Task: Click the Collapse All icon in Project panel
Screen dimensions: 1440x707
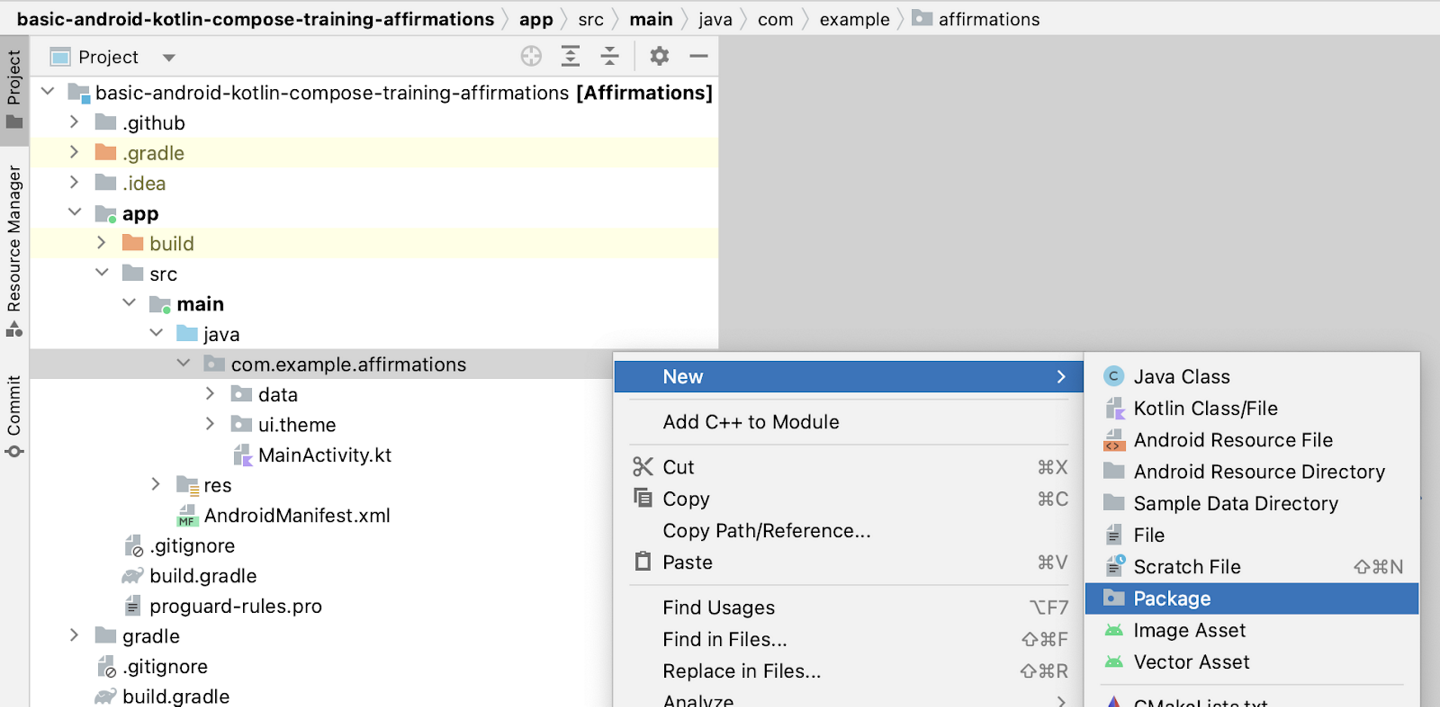Action: tap(609, 57)
